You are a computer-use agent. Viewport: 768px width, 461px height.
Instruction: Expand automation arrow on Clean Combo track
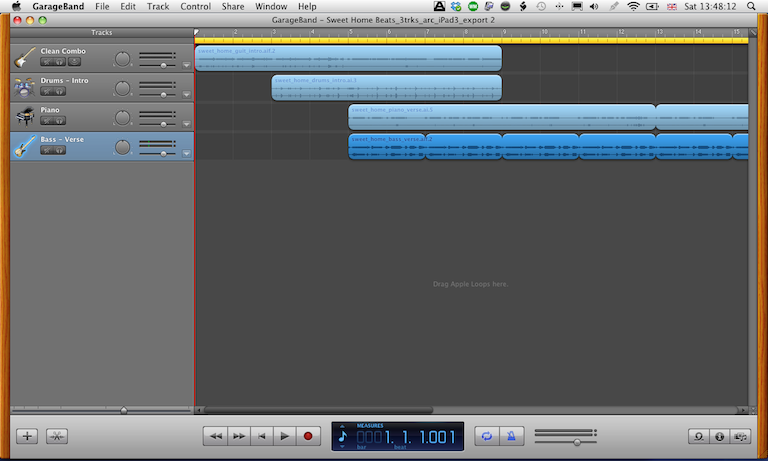tap(187, 66)
